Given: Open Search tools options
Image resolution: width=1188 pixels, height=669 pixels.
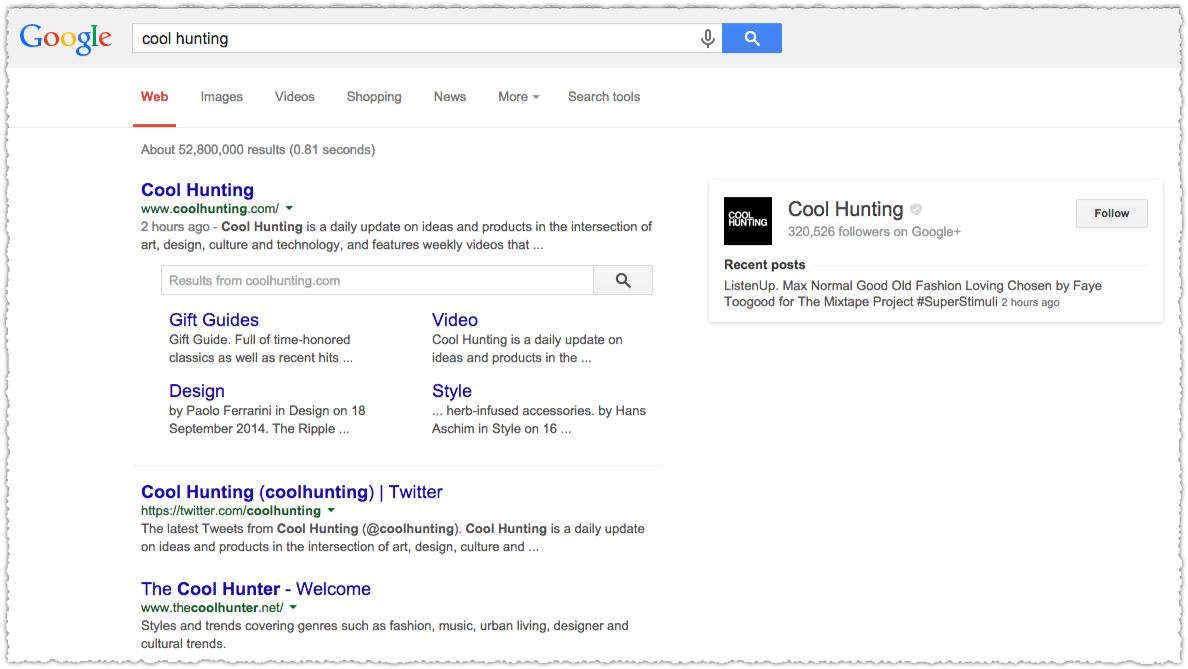Looking at the screenshot, I should tap(604, 97).
